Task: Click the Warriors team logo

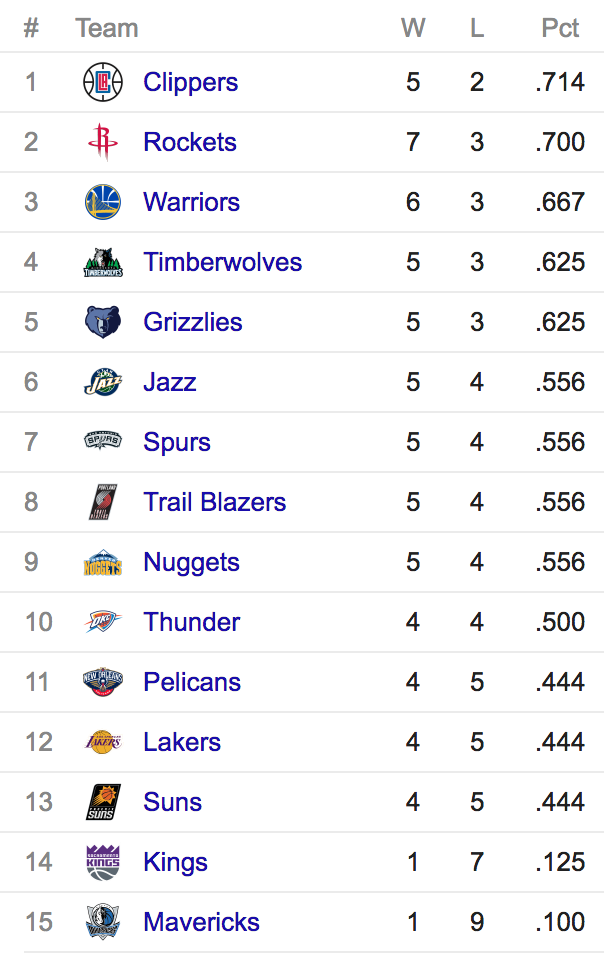Action: point(103,202)
